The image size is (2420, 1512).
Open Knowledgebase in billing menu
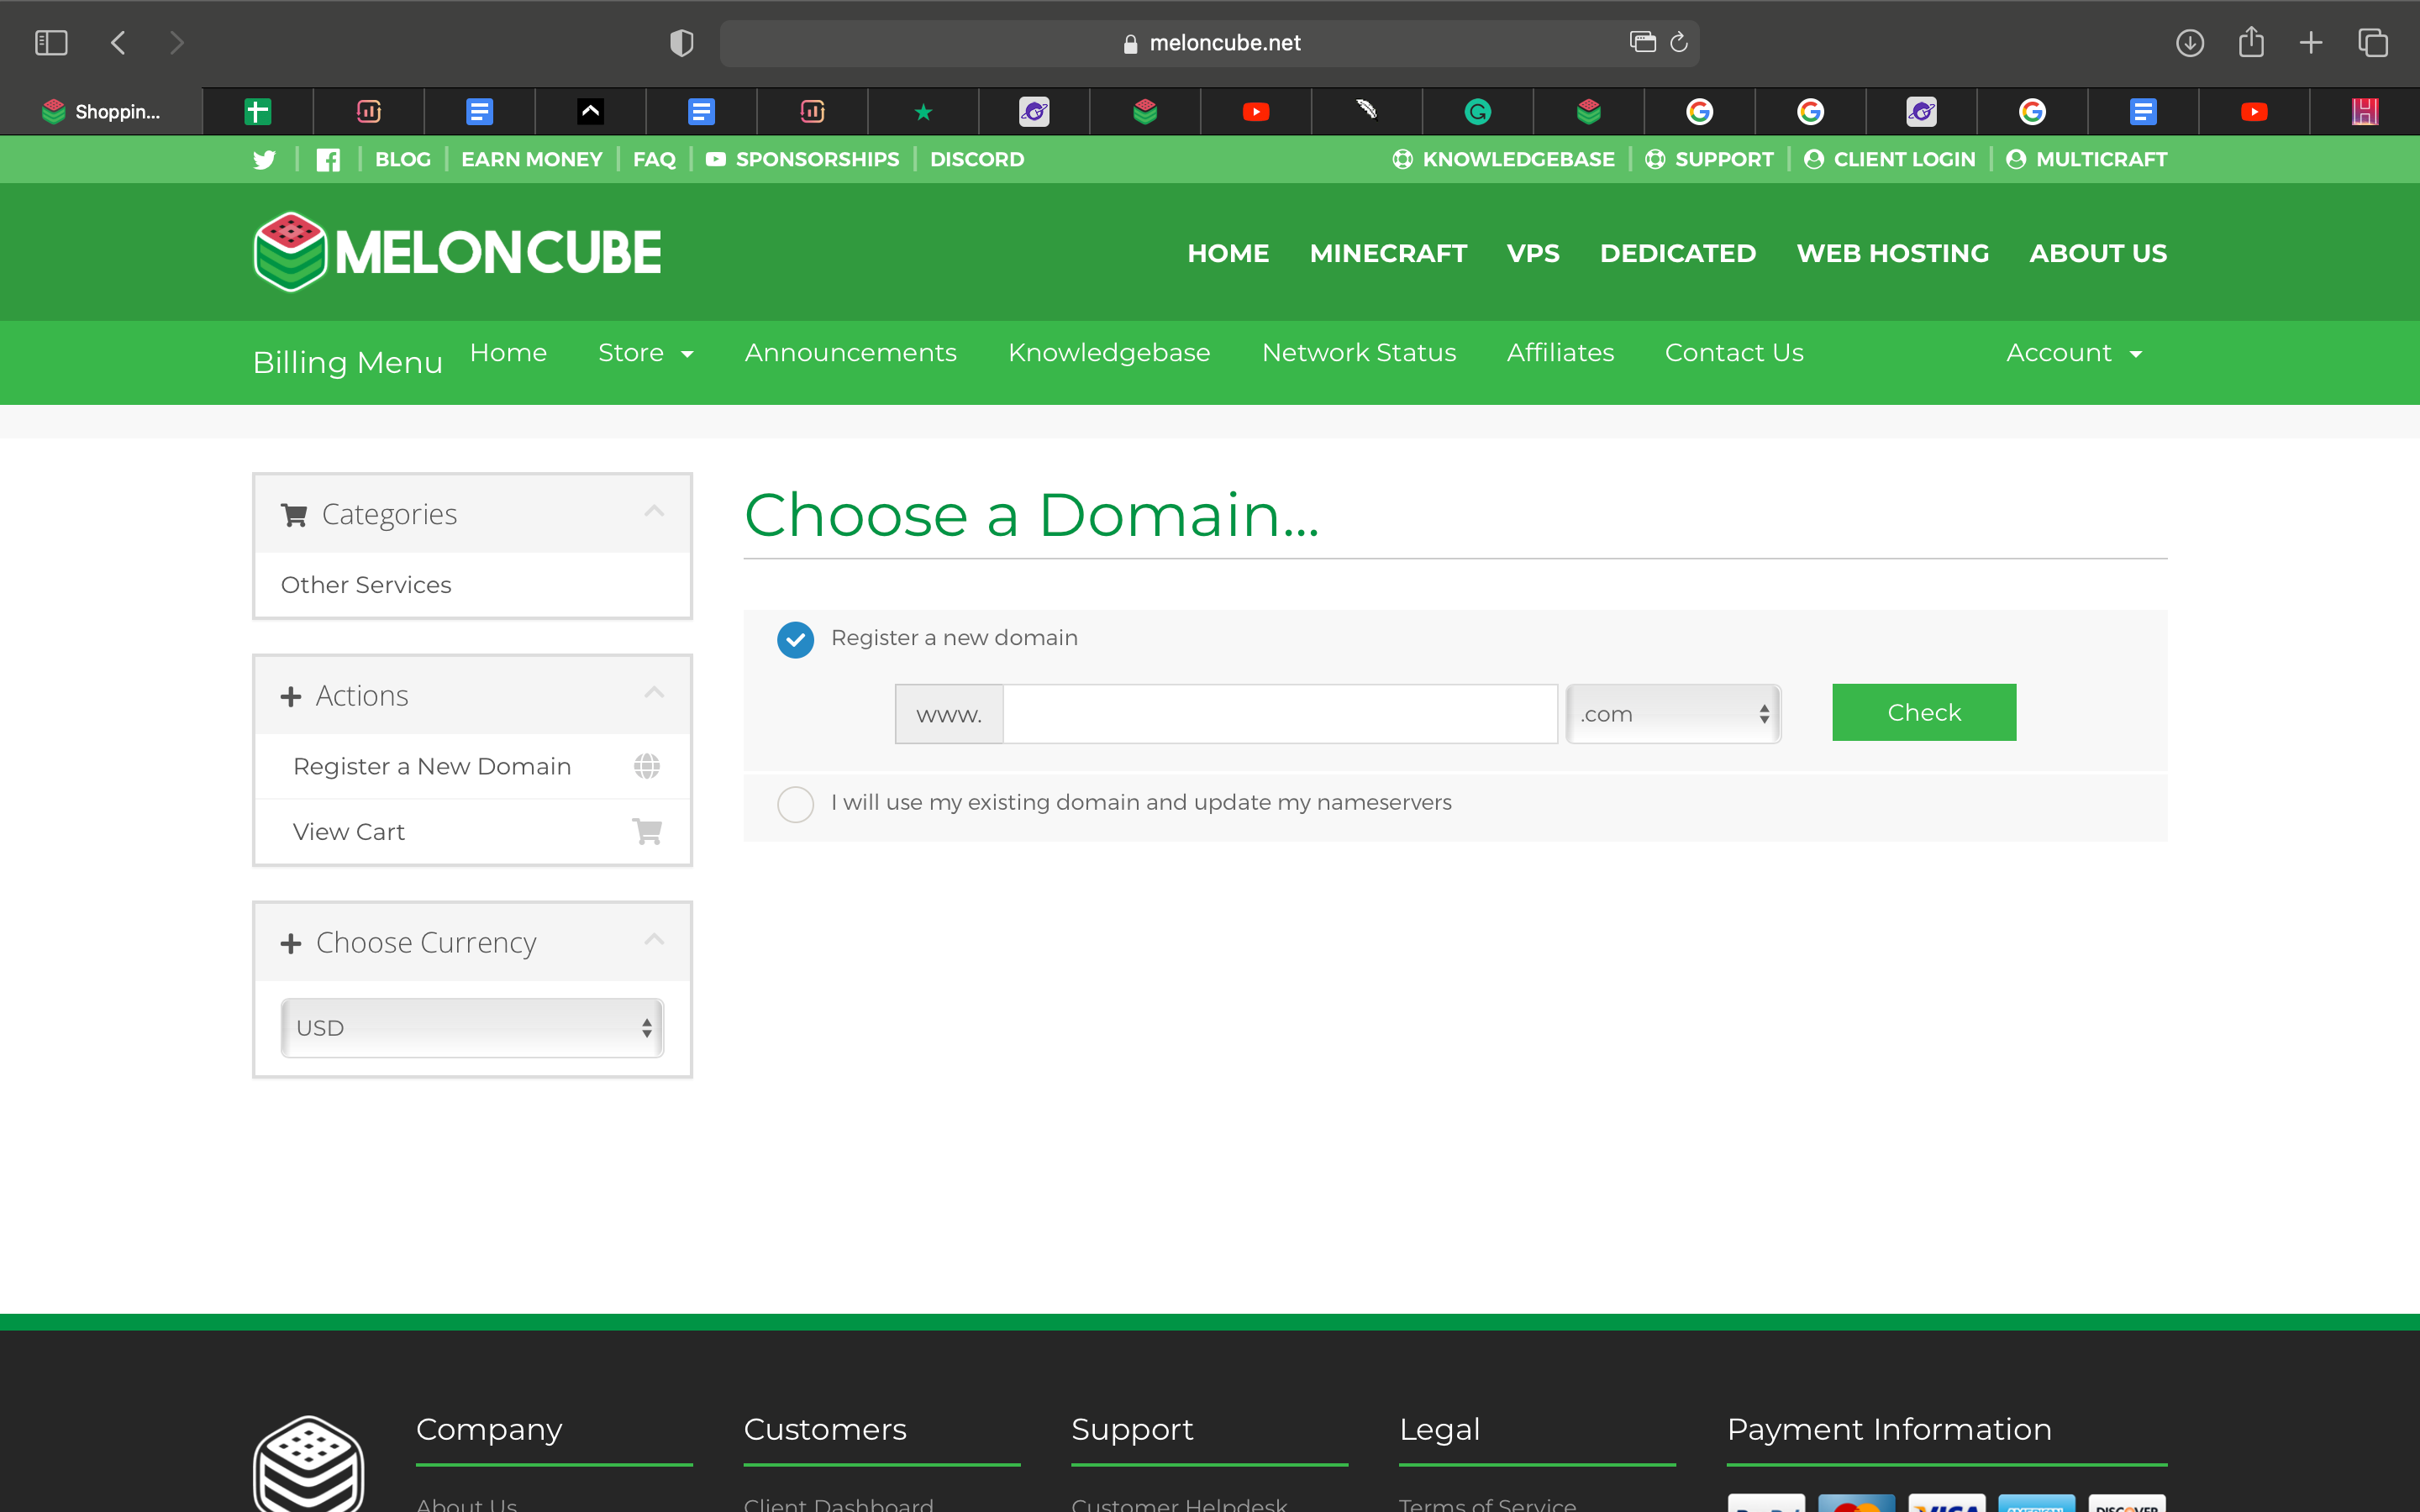(1109, 353)
